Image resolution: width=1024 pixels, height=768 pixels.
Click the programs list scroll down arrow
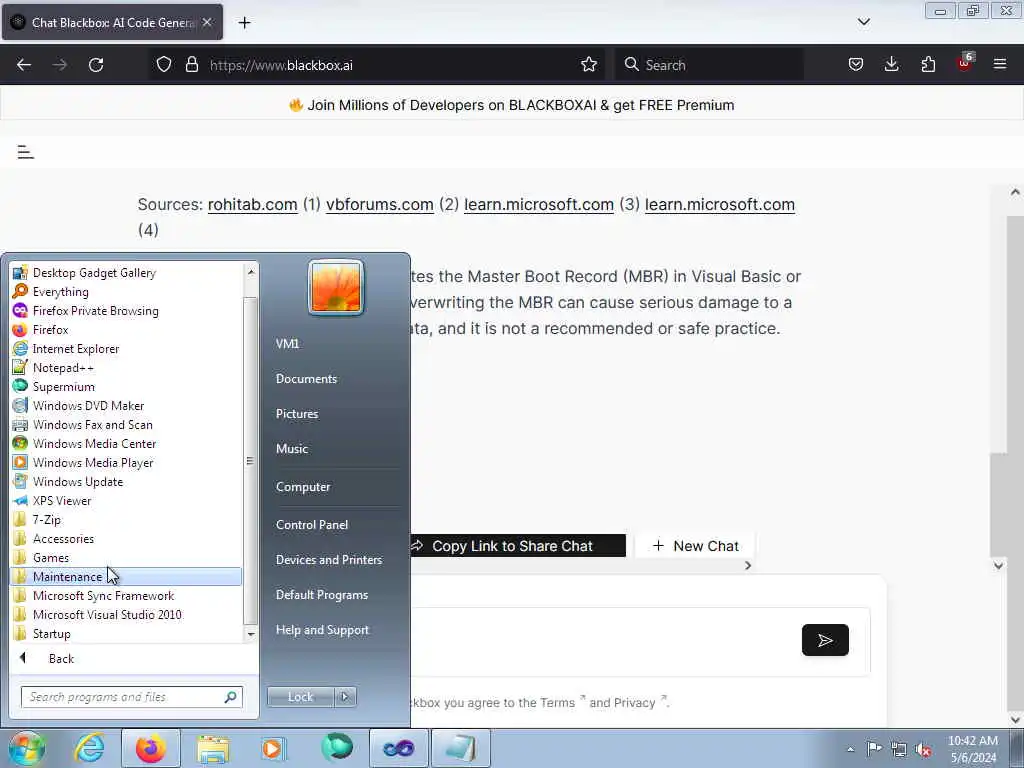tap(251, 634)
